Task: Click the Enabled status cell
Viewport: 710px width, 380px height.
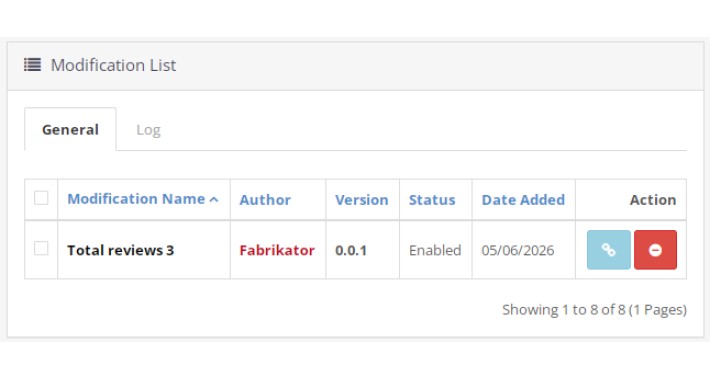Action: [436, 250]
